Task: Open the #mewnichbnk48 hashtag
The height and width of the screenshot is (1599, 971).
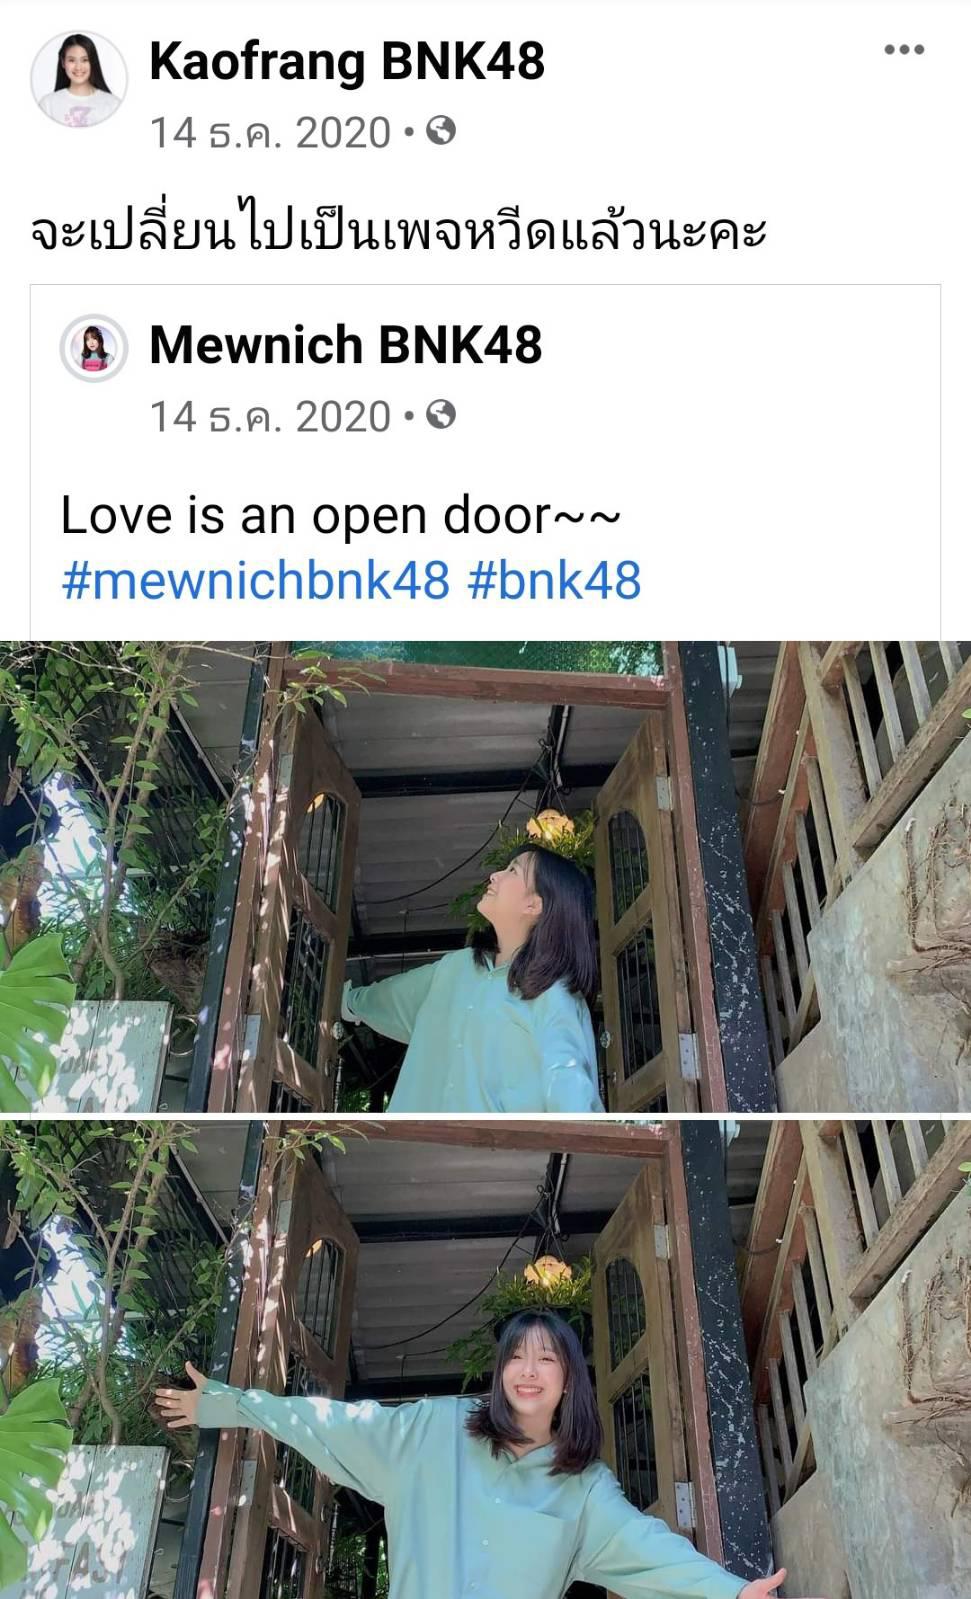Action: 256,580
